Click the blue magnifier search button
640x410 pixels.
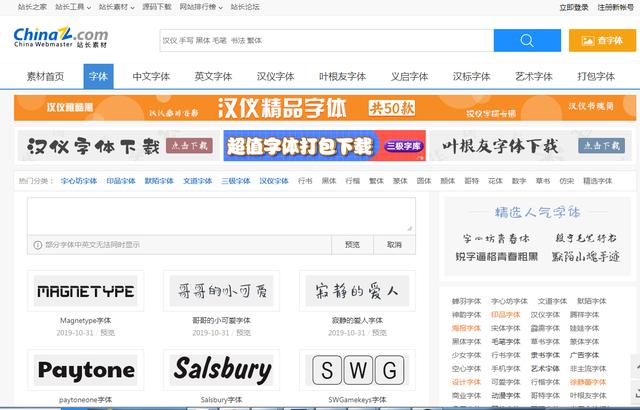(527, 40)
